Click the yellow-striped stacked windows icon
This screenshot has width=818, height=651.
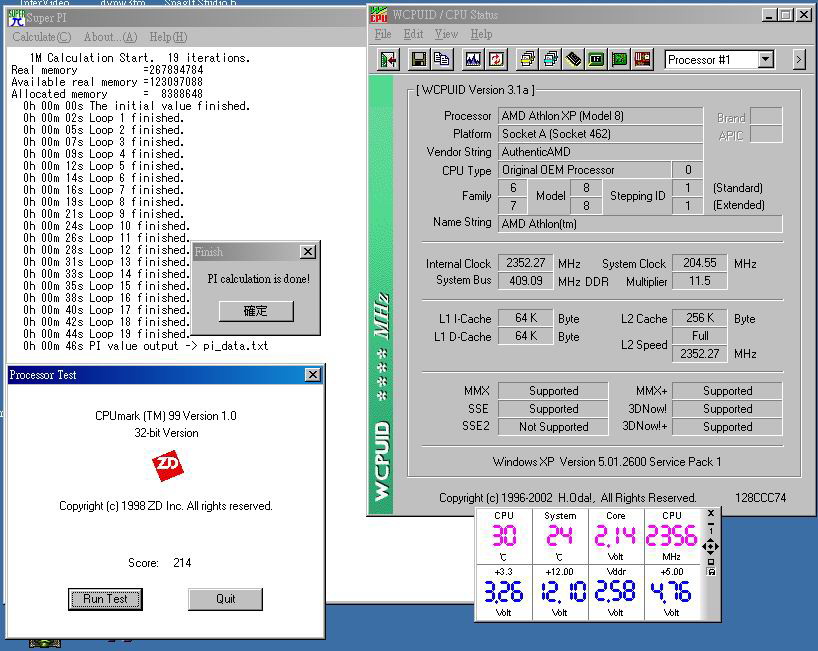pos(527,60)
